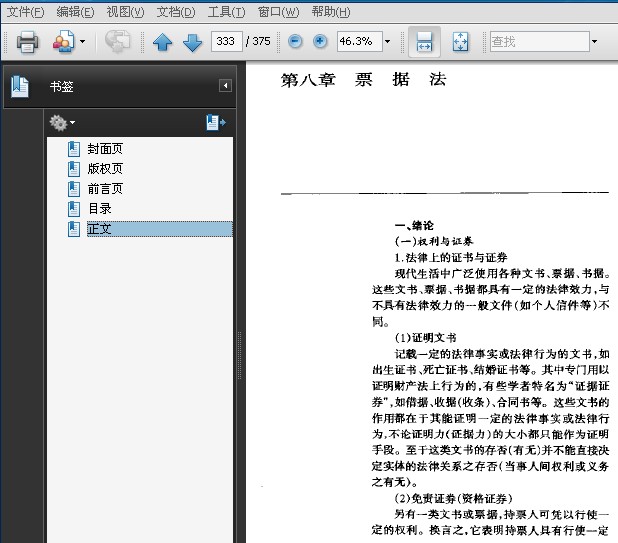Expand the collaborate icon dropdown arrow

coord(82,41)
